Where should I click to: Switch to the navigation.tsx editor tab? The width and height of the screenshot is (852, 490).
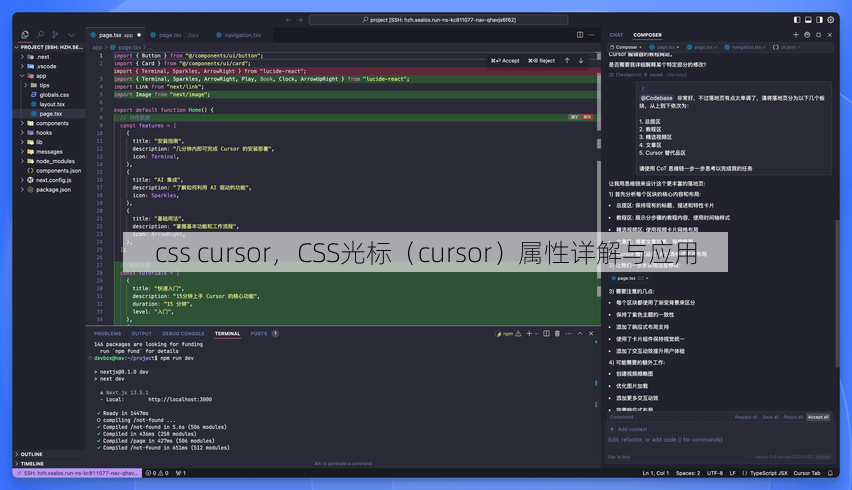click(x=239, y=35)
